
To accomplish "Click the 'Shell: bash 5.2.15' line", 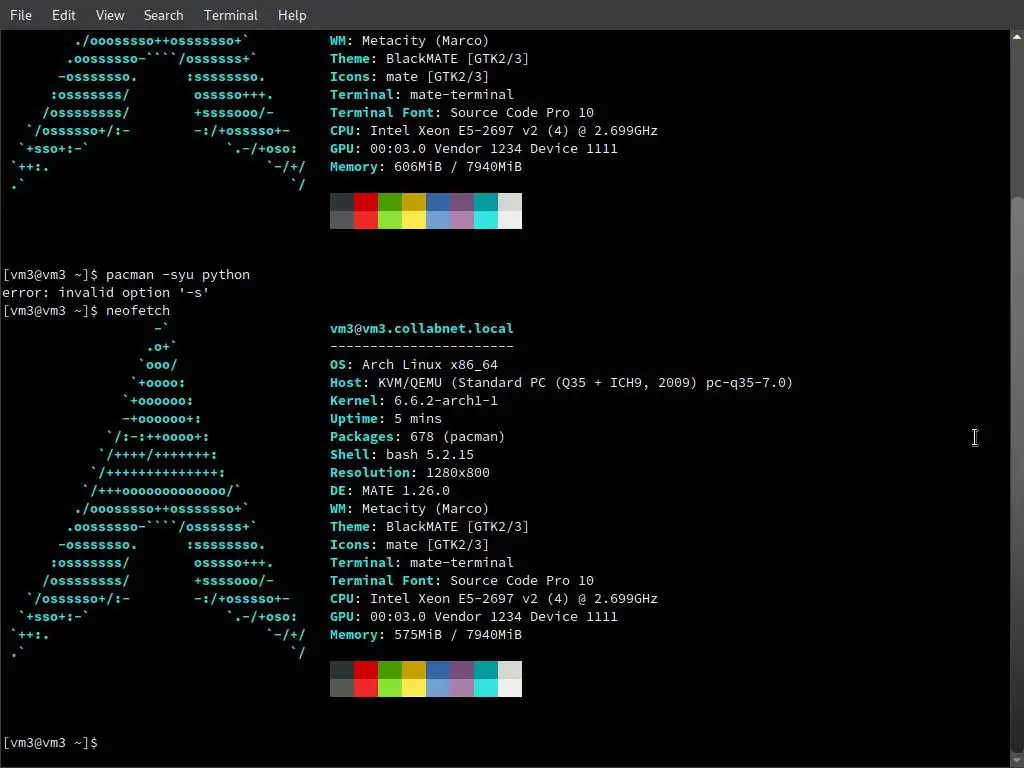I will pos(402,455).
